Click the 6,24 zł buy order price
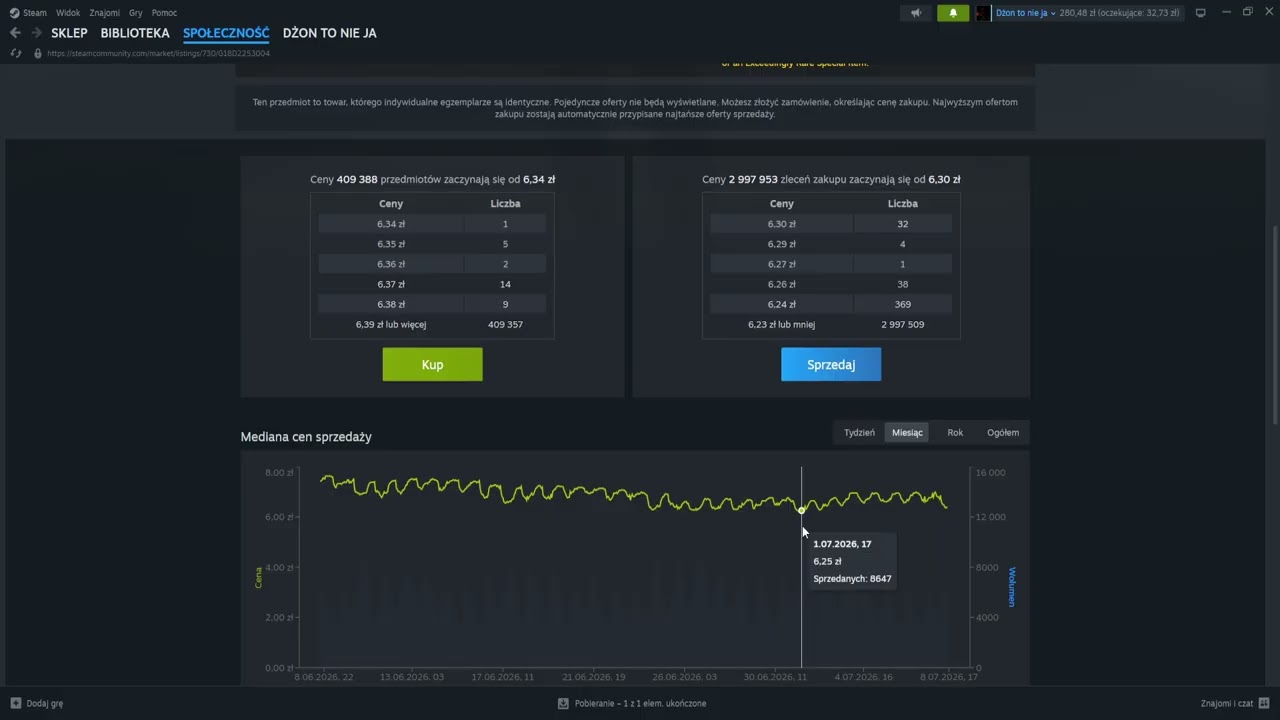Screen dimensions: 1280x720 (782, 304)
